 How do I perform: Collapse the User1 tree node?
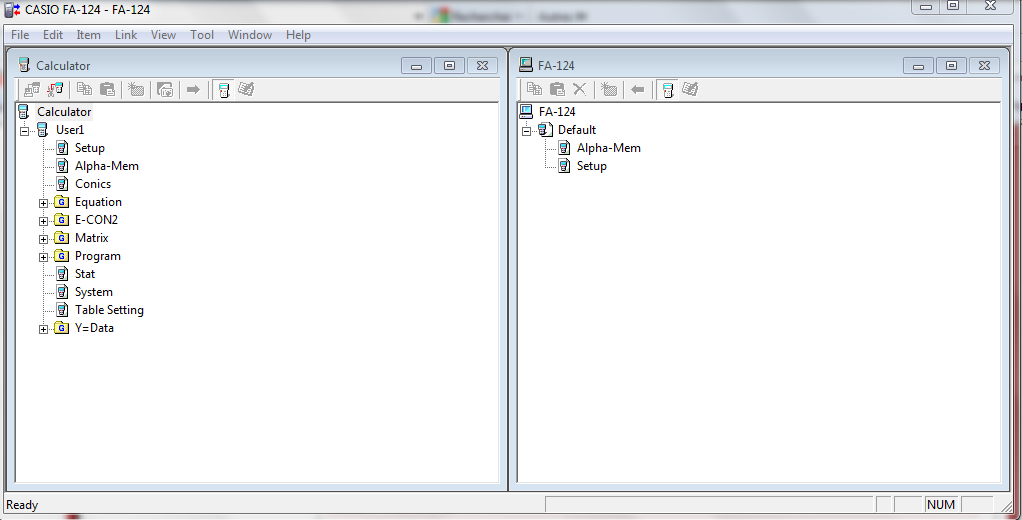tap(24, 131)
